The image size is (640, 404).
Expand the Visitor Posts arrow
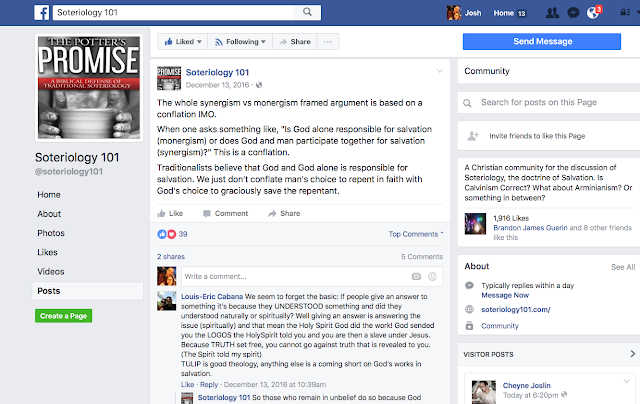632,354
